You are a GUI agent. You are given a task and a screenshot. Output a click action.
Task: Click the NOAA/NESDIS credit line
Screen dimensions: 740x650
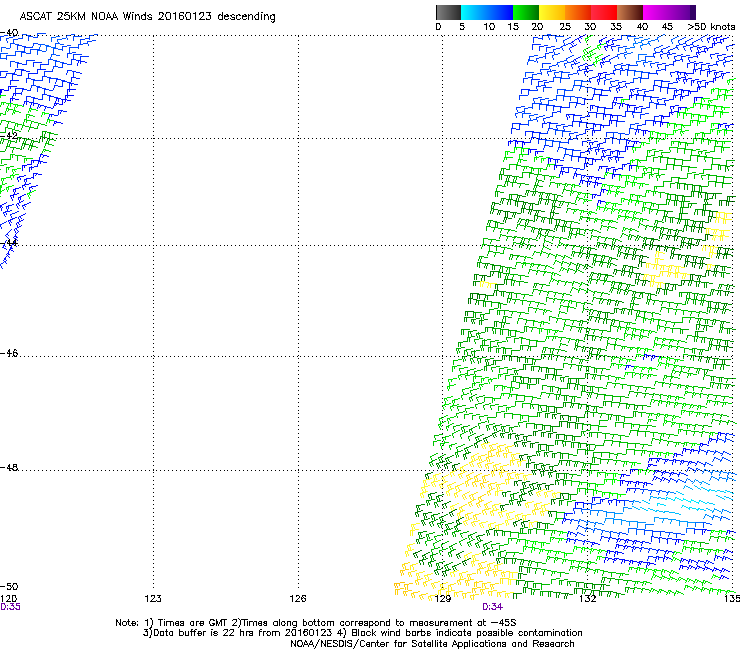432,644
